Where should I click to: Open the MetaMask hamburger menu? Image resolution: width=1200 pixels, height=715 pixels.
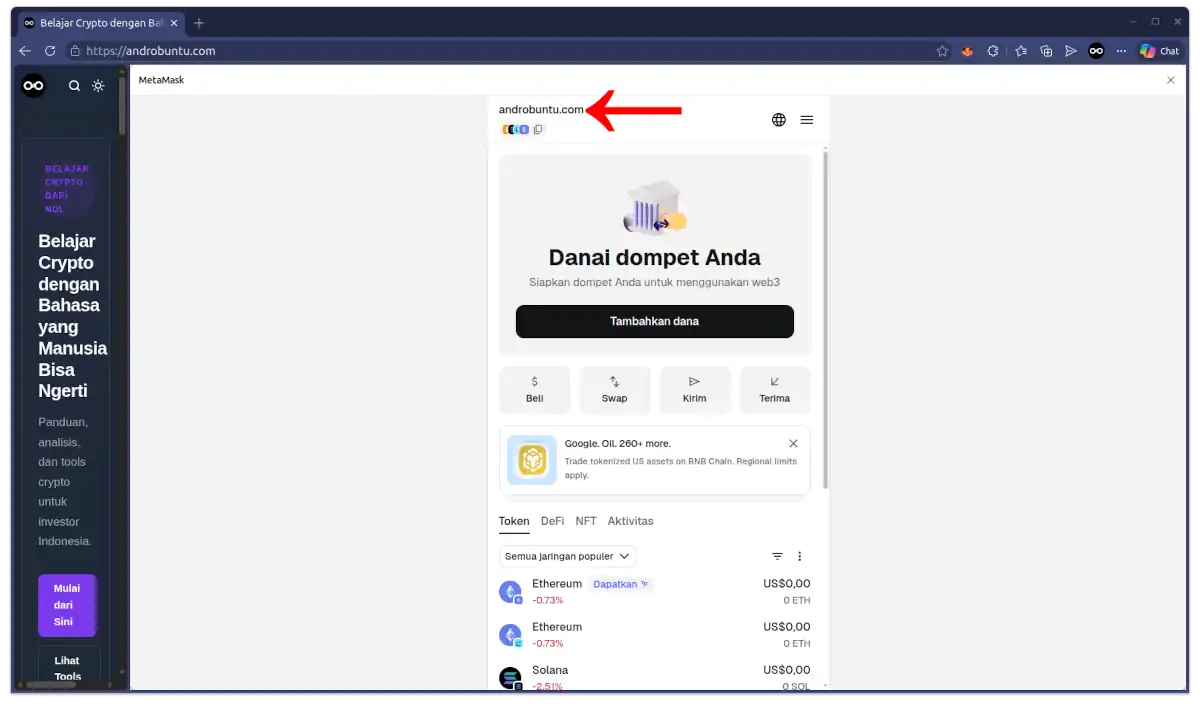point(807,119)
